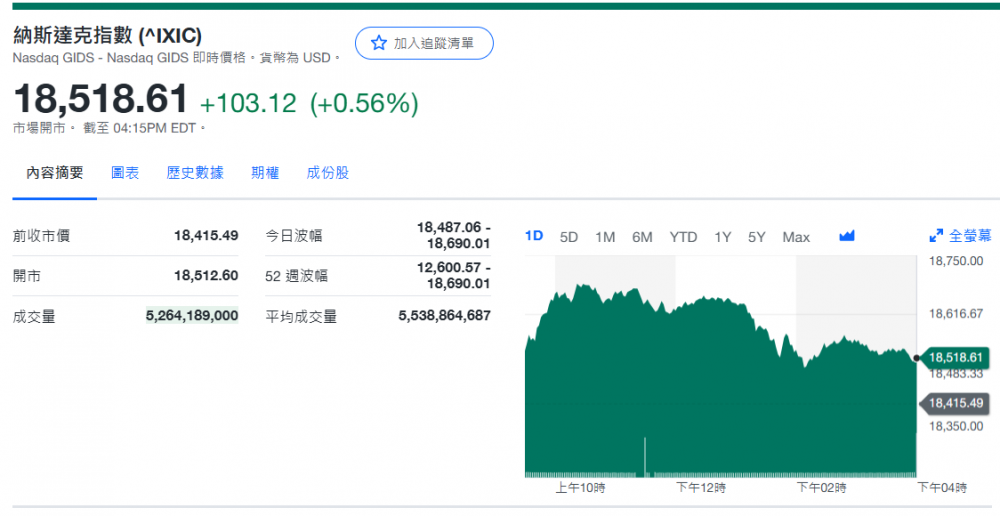Select the 1Y chart range

point(722,237)
